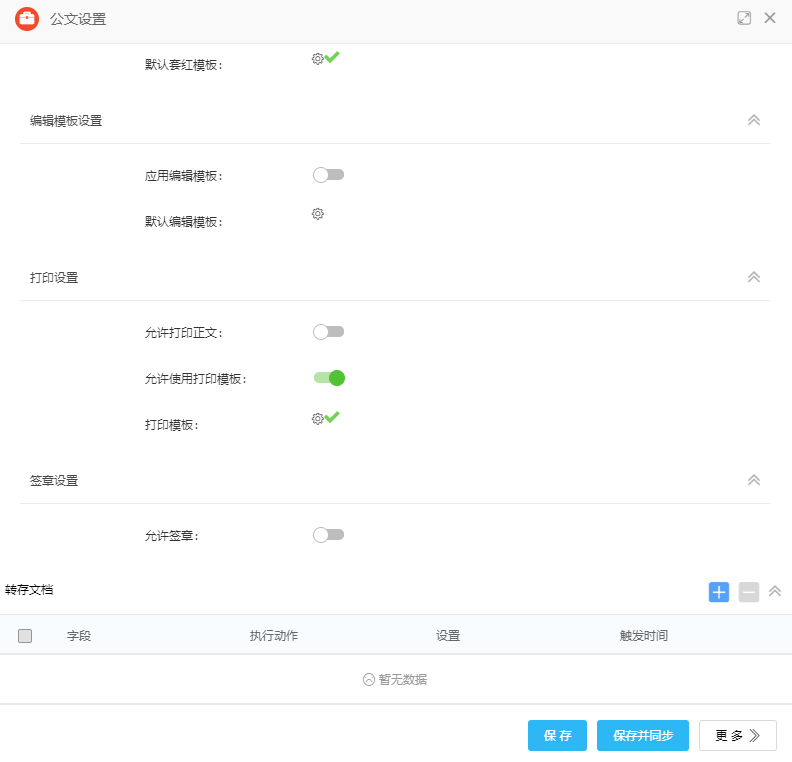792x762 pixels.
Task: Check the table header select-all checkbox
Action: click(25, 636)
